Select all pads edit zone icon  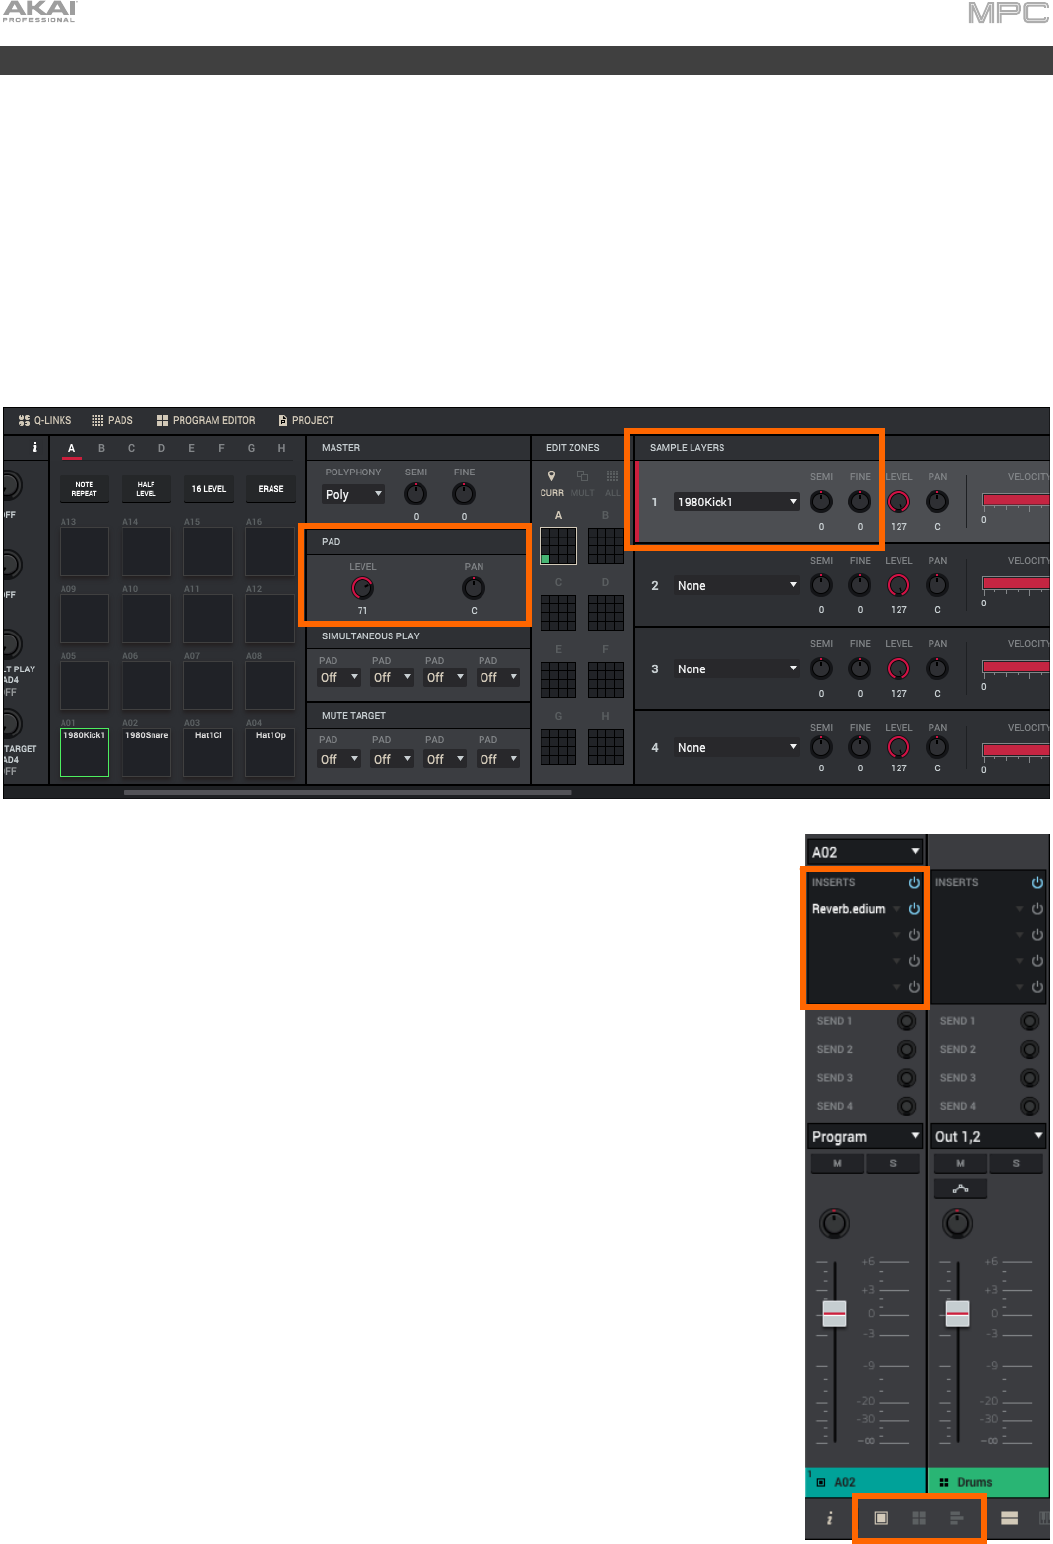pyautogui.click(x=613, y=476)
